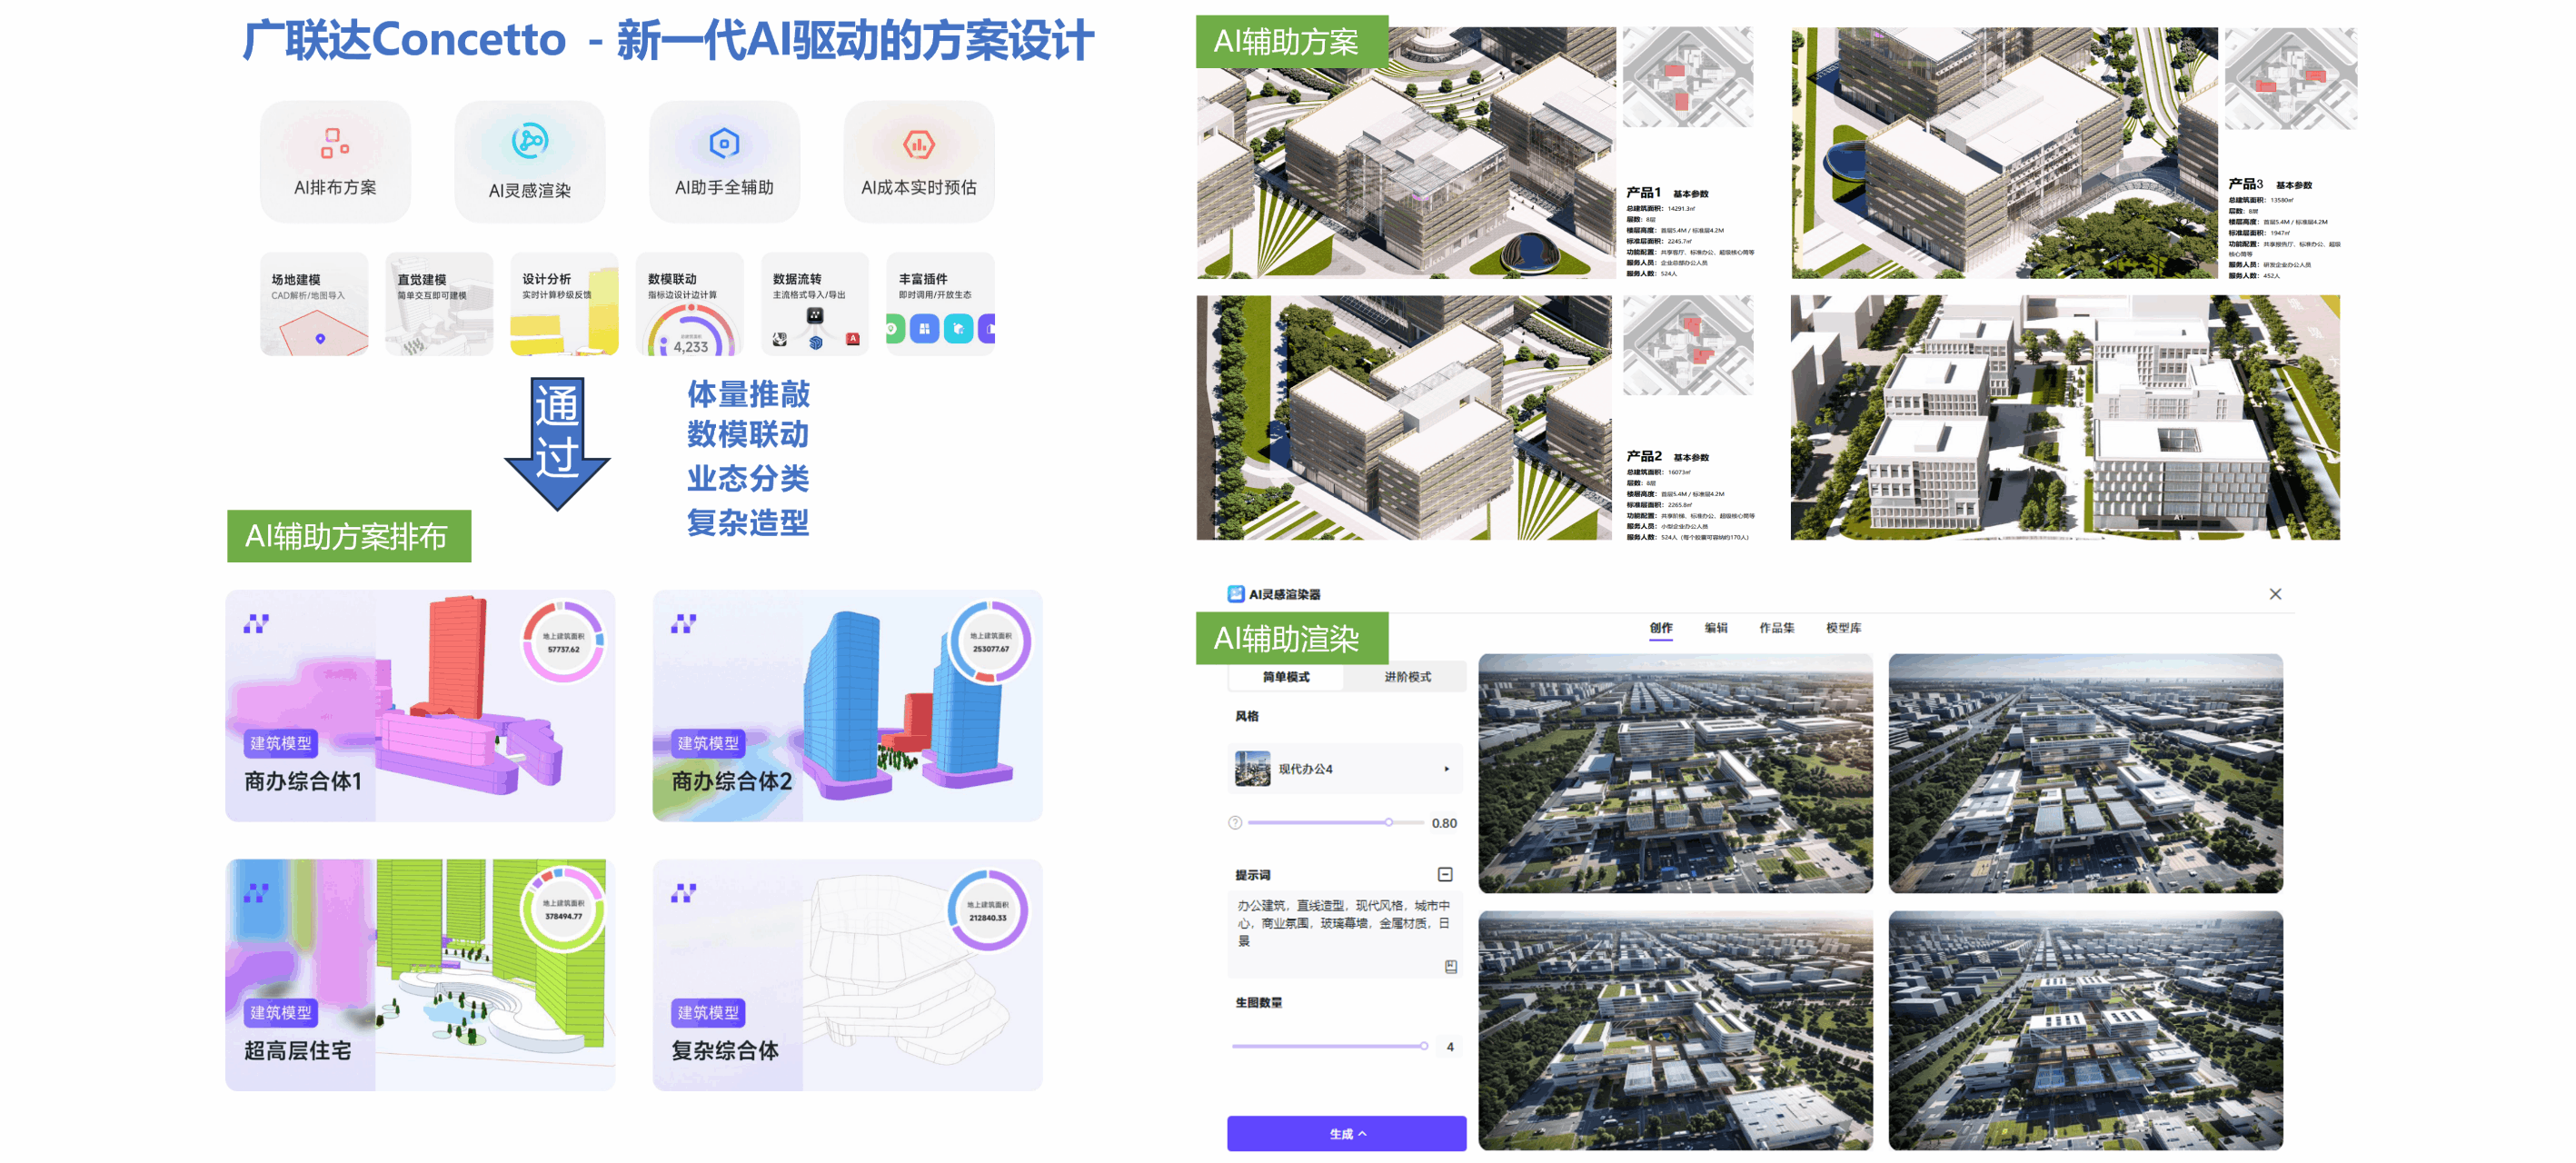Open the 丰富插件 feature card
2576x1163 pixels.
coord(940,304)
